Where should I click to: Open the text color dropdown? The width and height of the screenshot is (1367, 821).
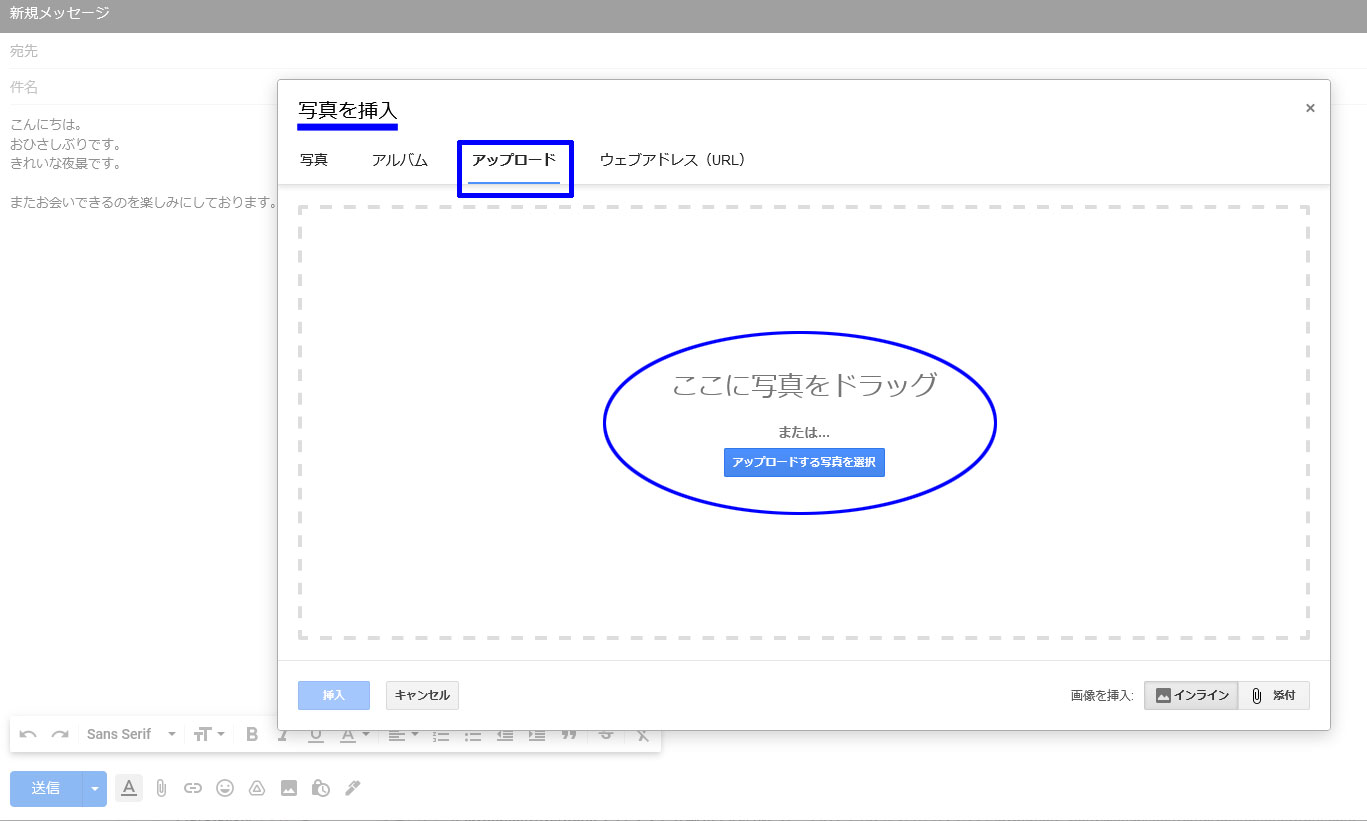point(355,734)
